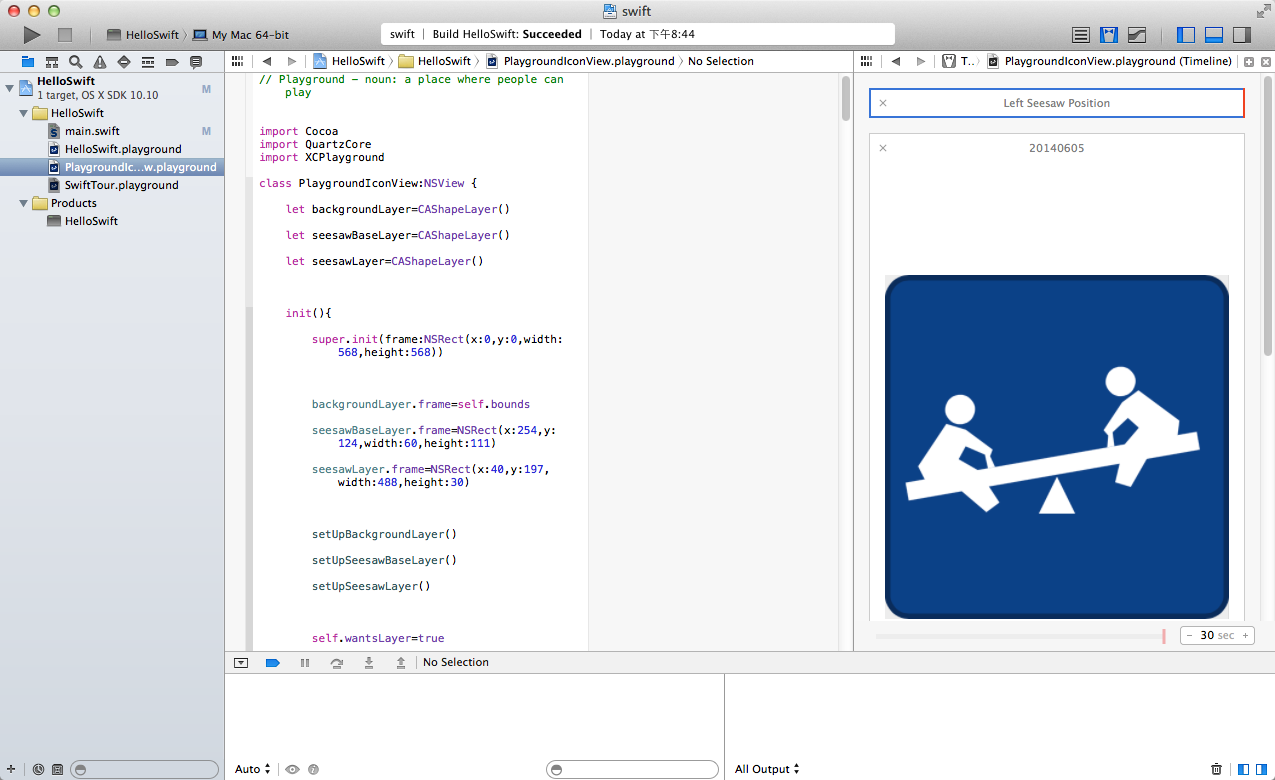The width and height of the screenshot is (1275, 780).
Task: Click the variables view filter field
Action: (x=632, y=769)
